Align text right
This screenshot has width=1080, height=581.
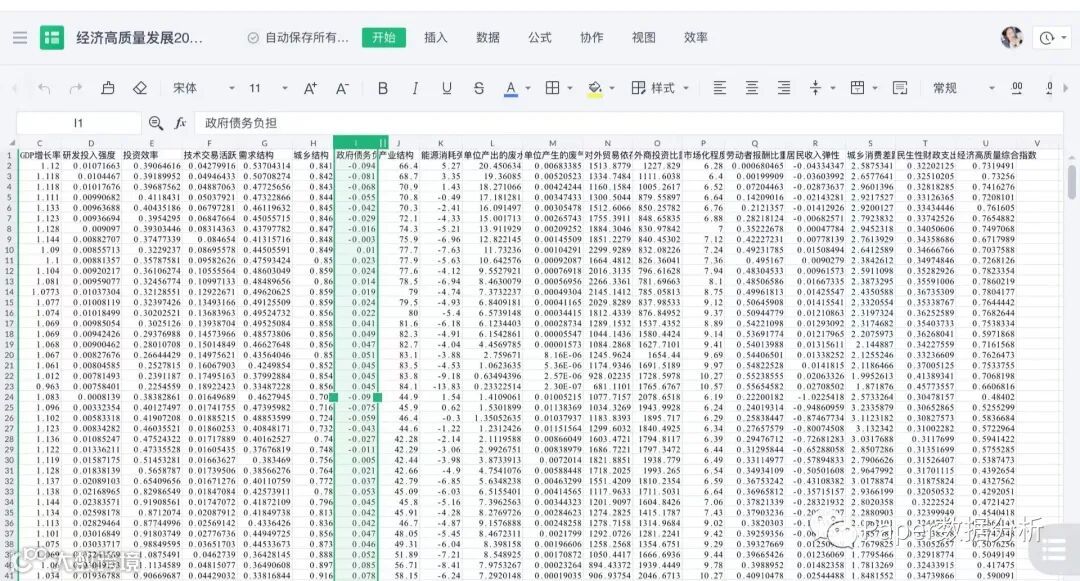coord(784,88)
